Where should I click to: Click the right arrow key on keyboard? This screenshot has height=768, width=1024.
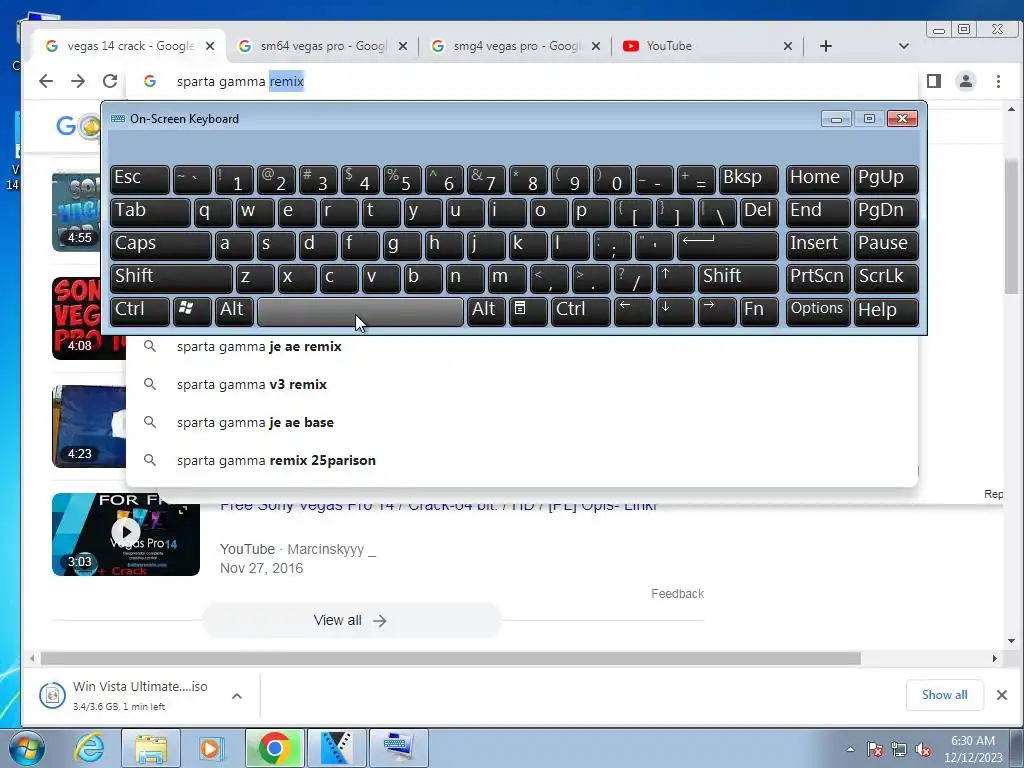click(x=717, y=311)
